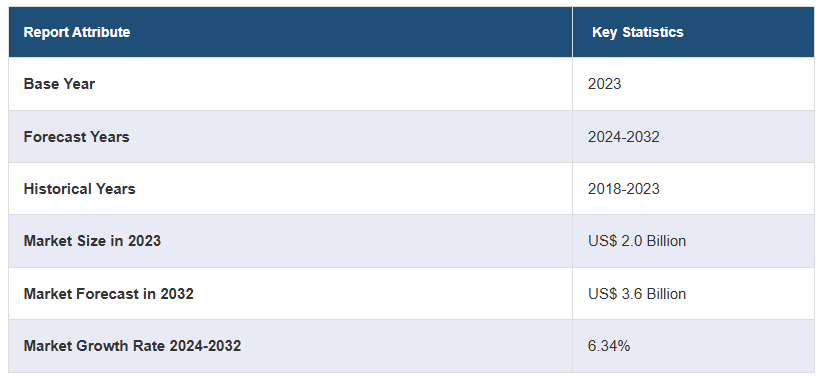Click the word Billion in the 2032 forecast row
This screenshot has height=382, width=825.
pos(666,294)
